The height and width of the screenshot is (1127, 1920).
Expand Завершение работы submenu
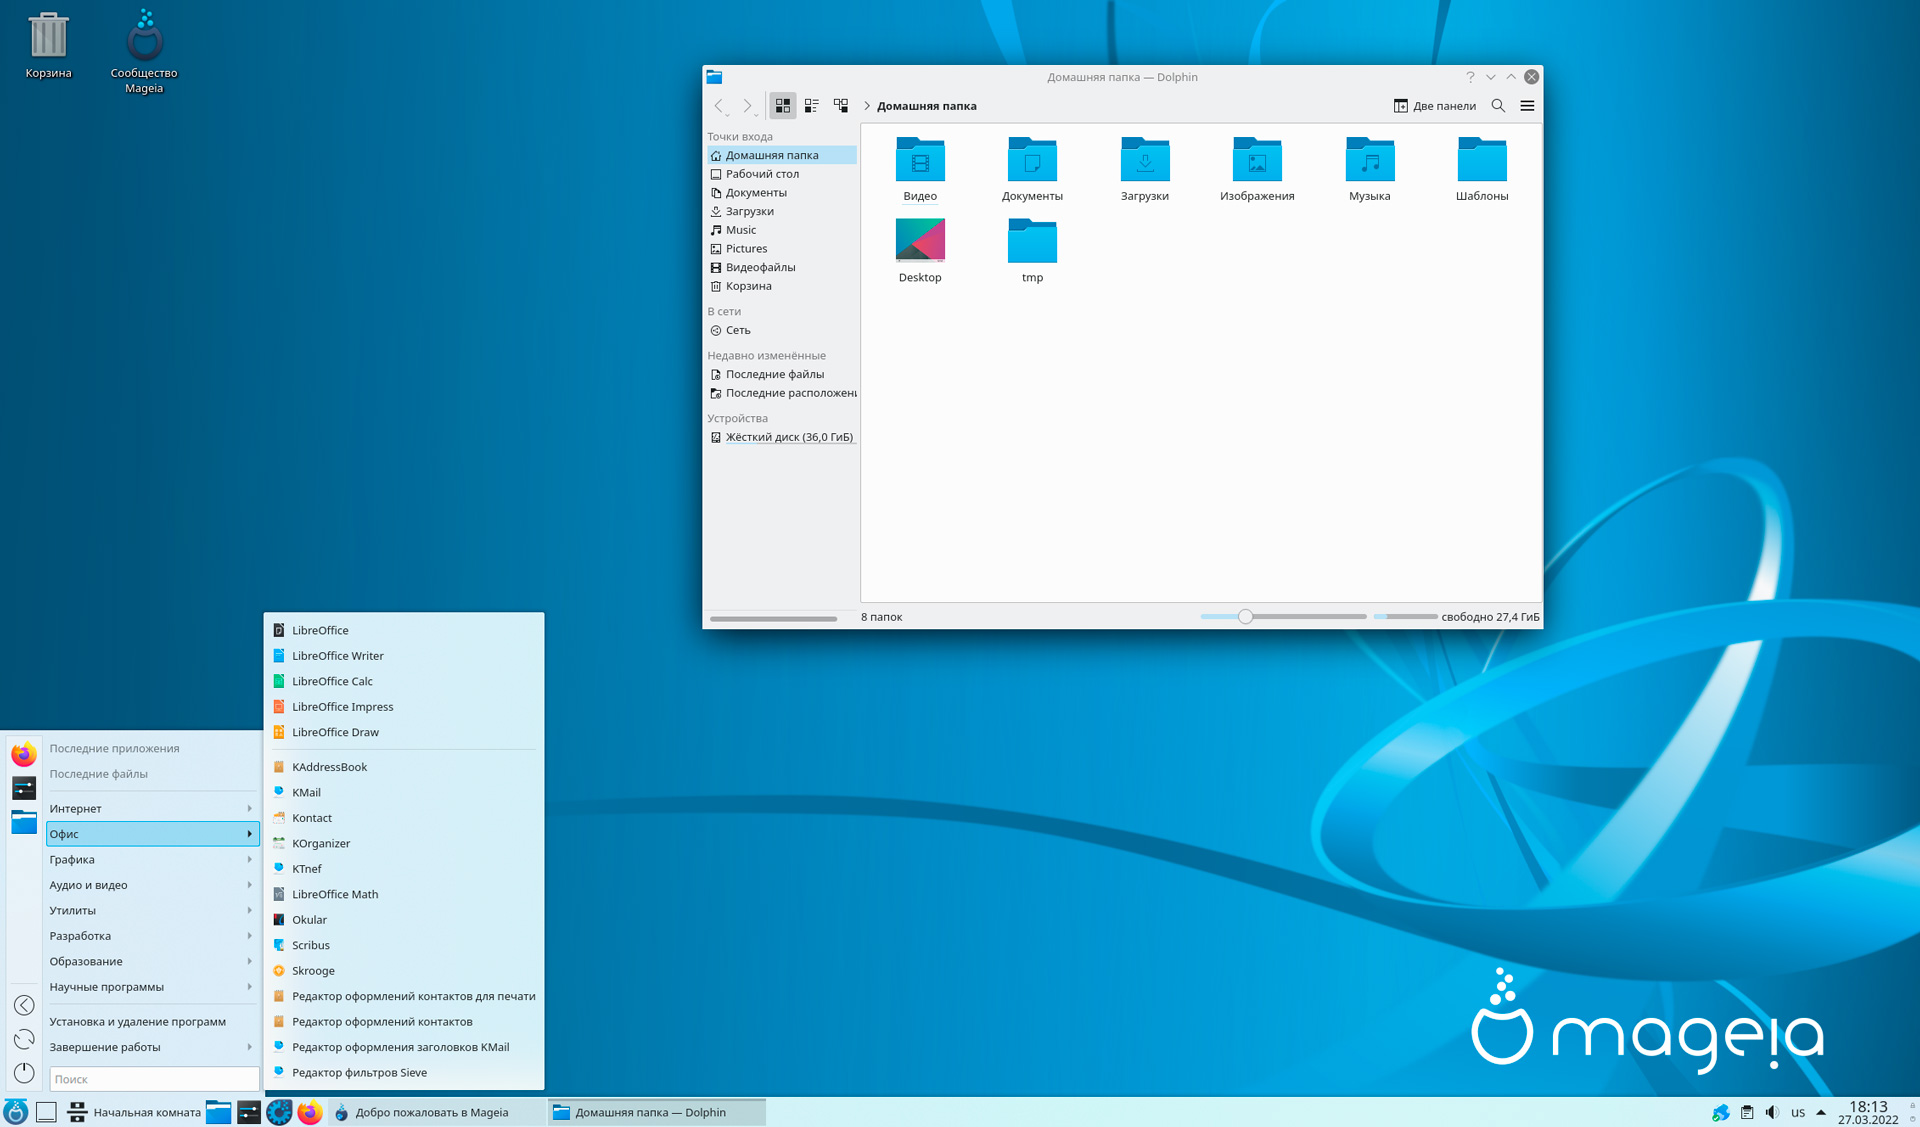[150, 1047]
